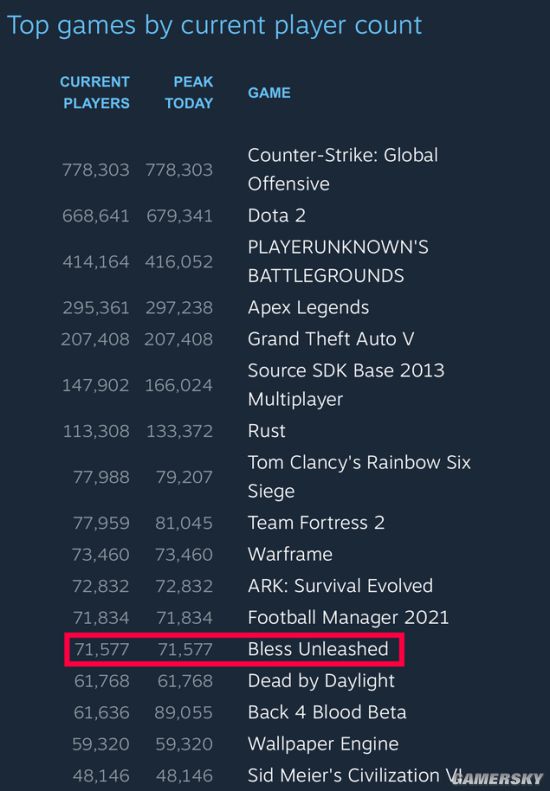Viewport: 550px width, 791px height.
Task: Click the Current Players column header
Action: click(x=95, y=92)
